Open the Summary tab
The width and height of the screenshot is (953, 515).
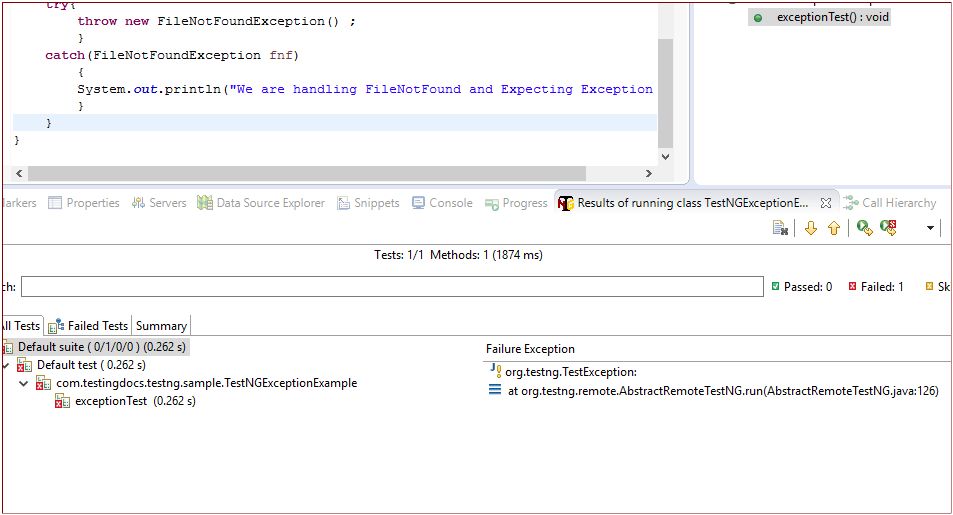point(161,326)
